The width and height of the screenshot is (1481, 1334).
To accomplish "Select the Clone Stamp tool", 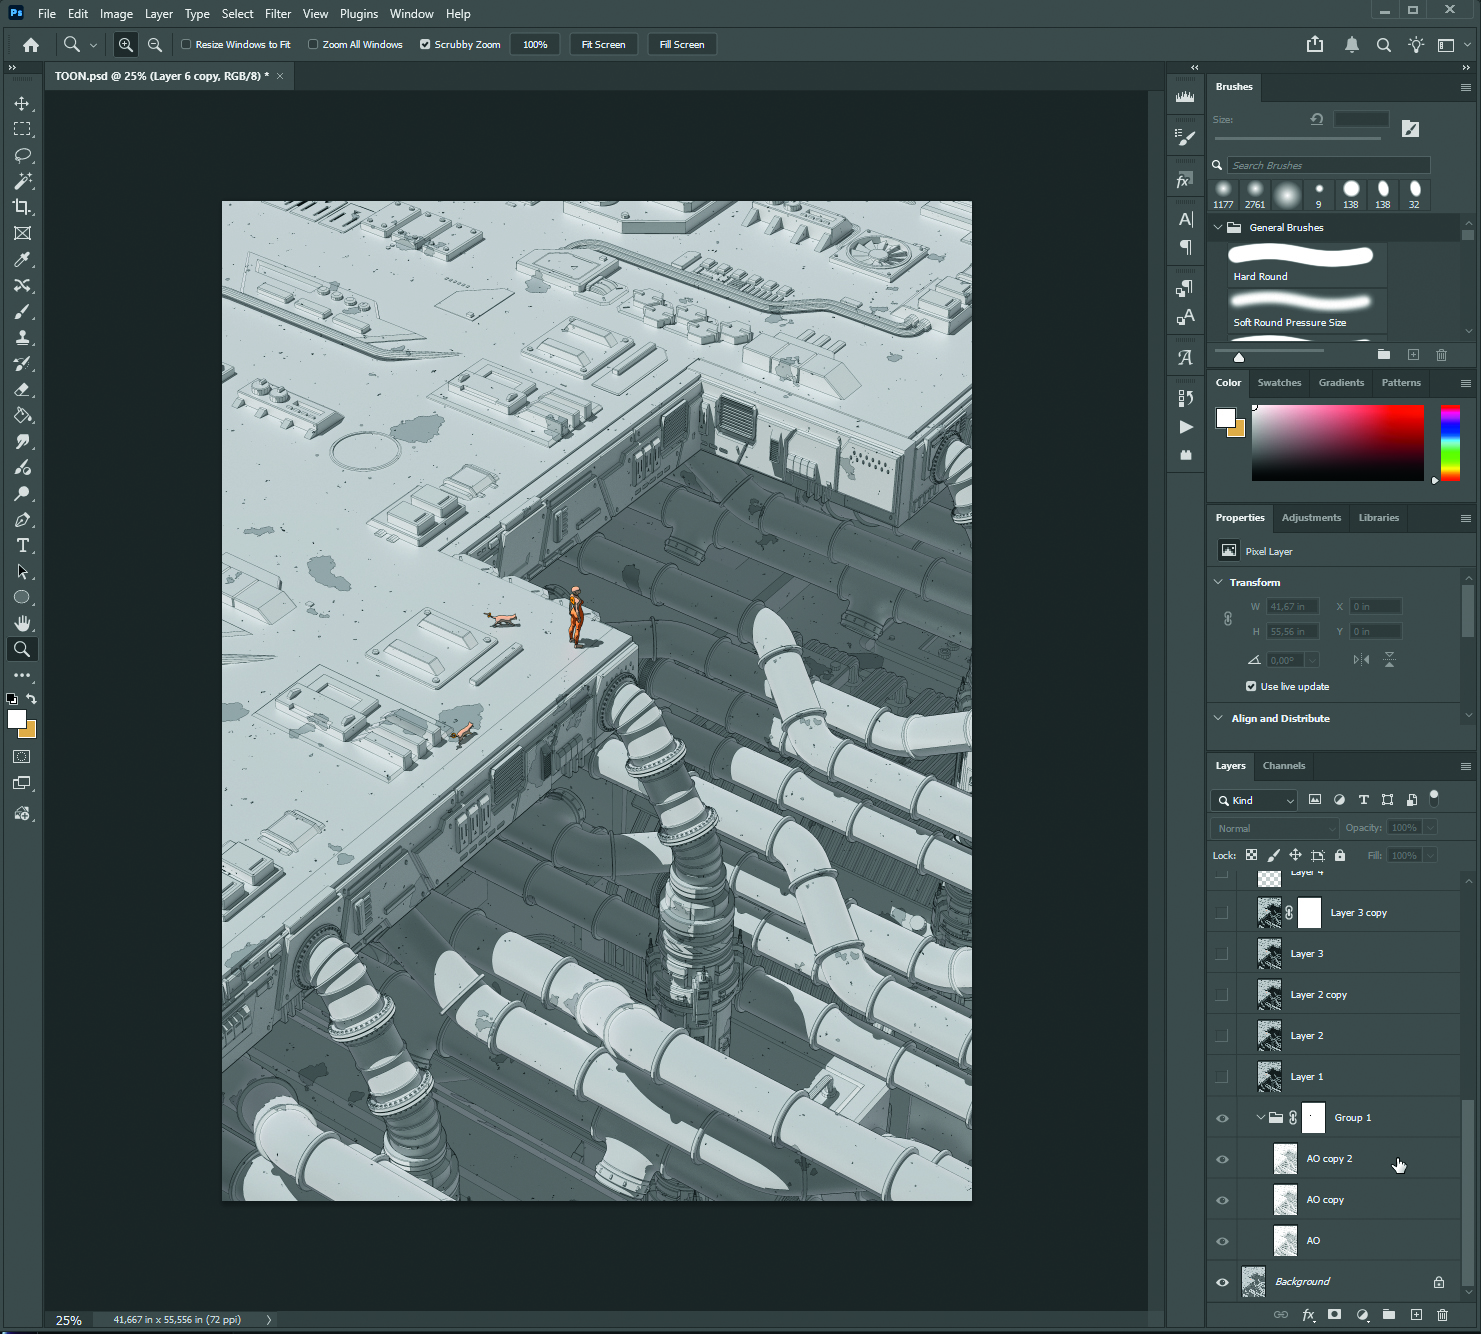I will [22, 338].
